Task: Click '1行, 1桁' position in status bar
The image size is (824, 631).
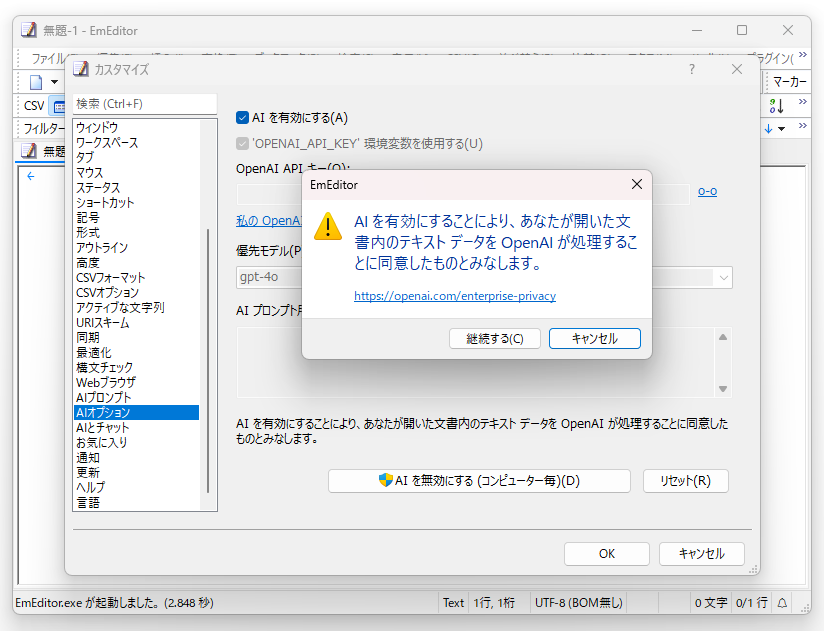Action: point(494,603)
